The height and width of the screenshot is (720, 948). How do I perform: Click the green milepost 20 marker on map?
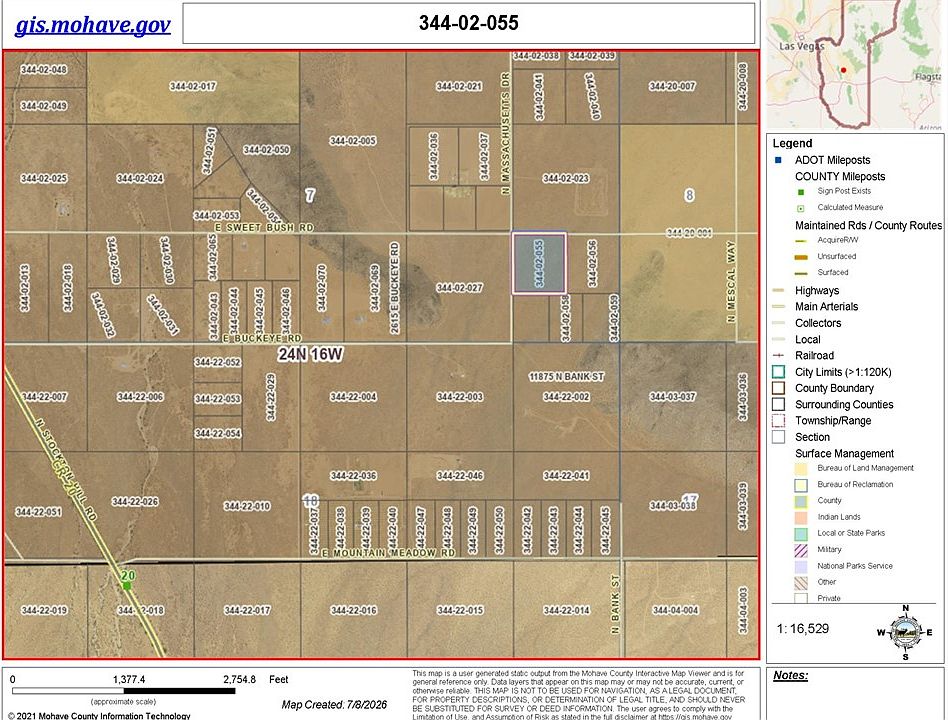(x=126, y=585)
